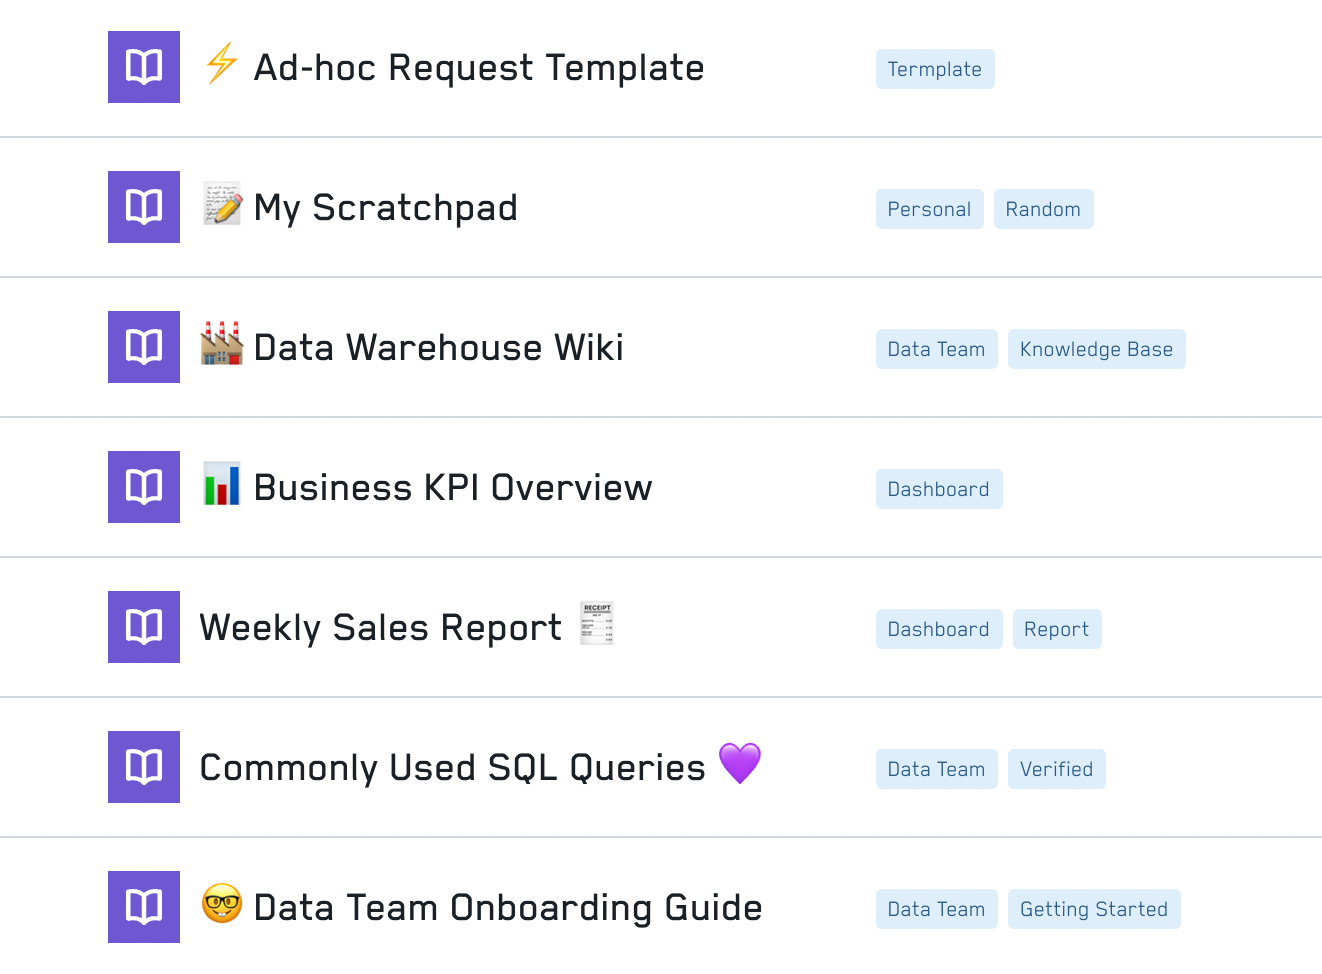Click the notebook icon next to My Scratchpad
Viewport: 1322px width, 974px height.
144,207
